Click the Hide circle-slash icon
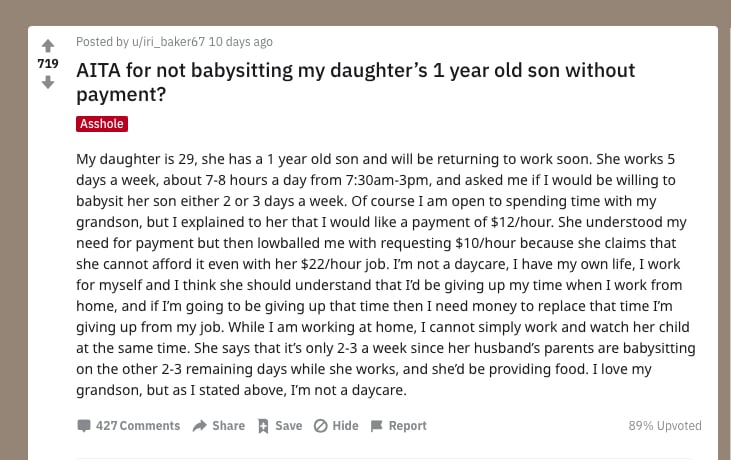 321,425
